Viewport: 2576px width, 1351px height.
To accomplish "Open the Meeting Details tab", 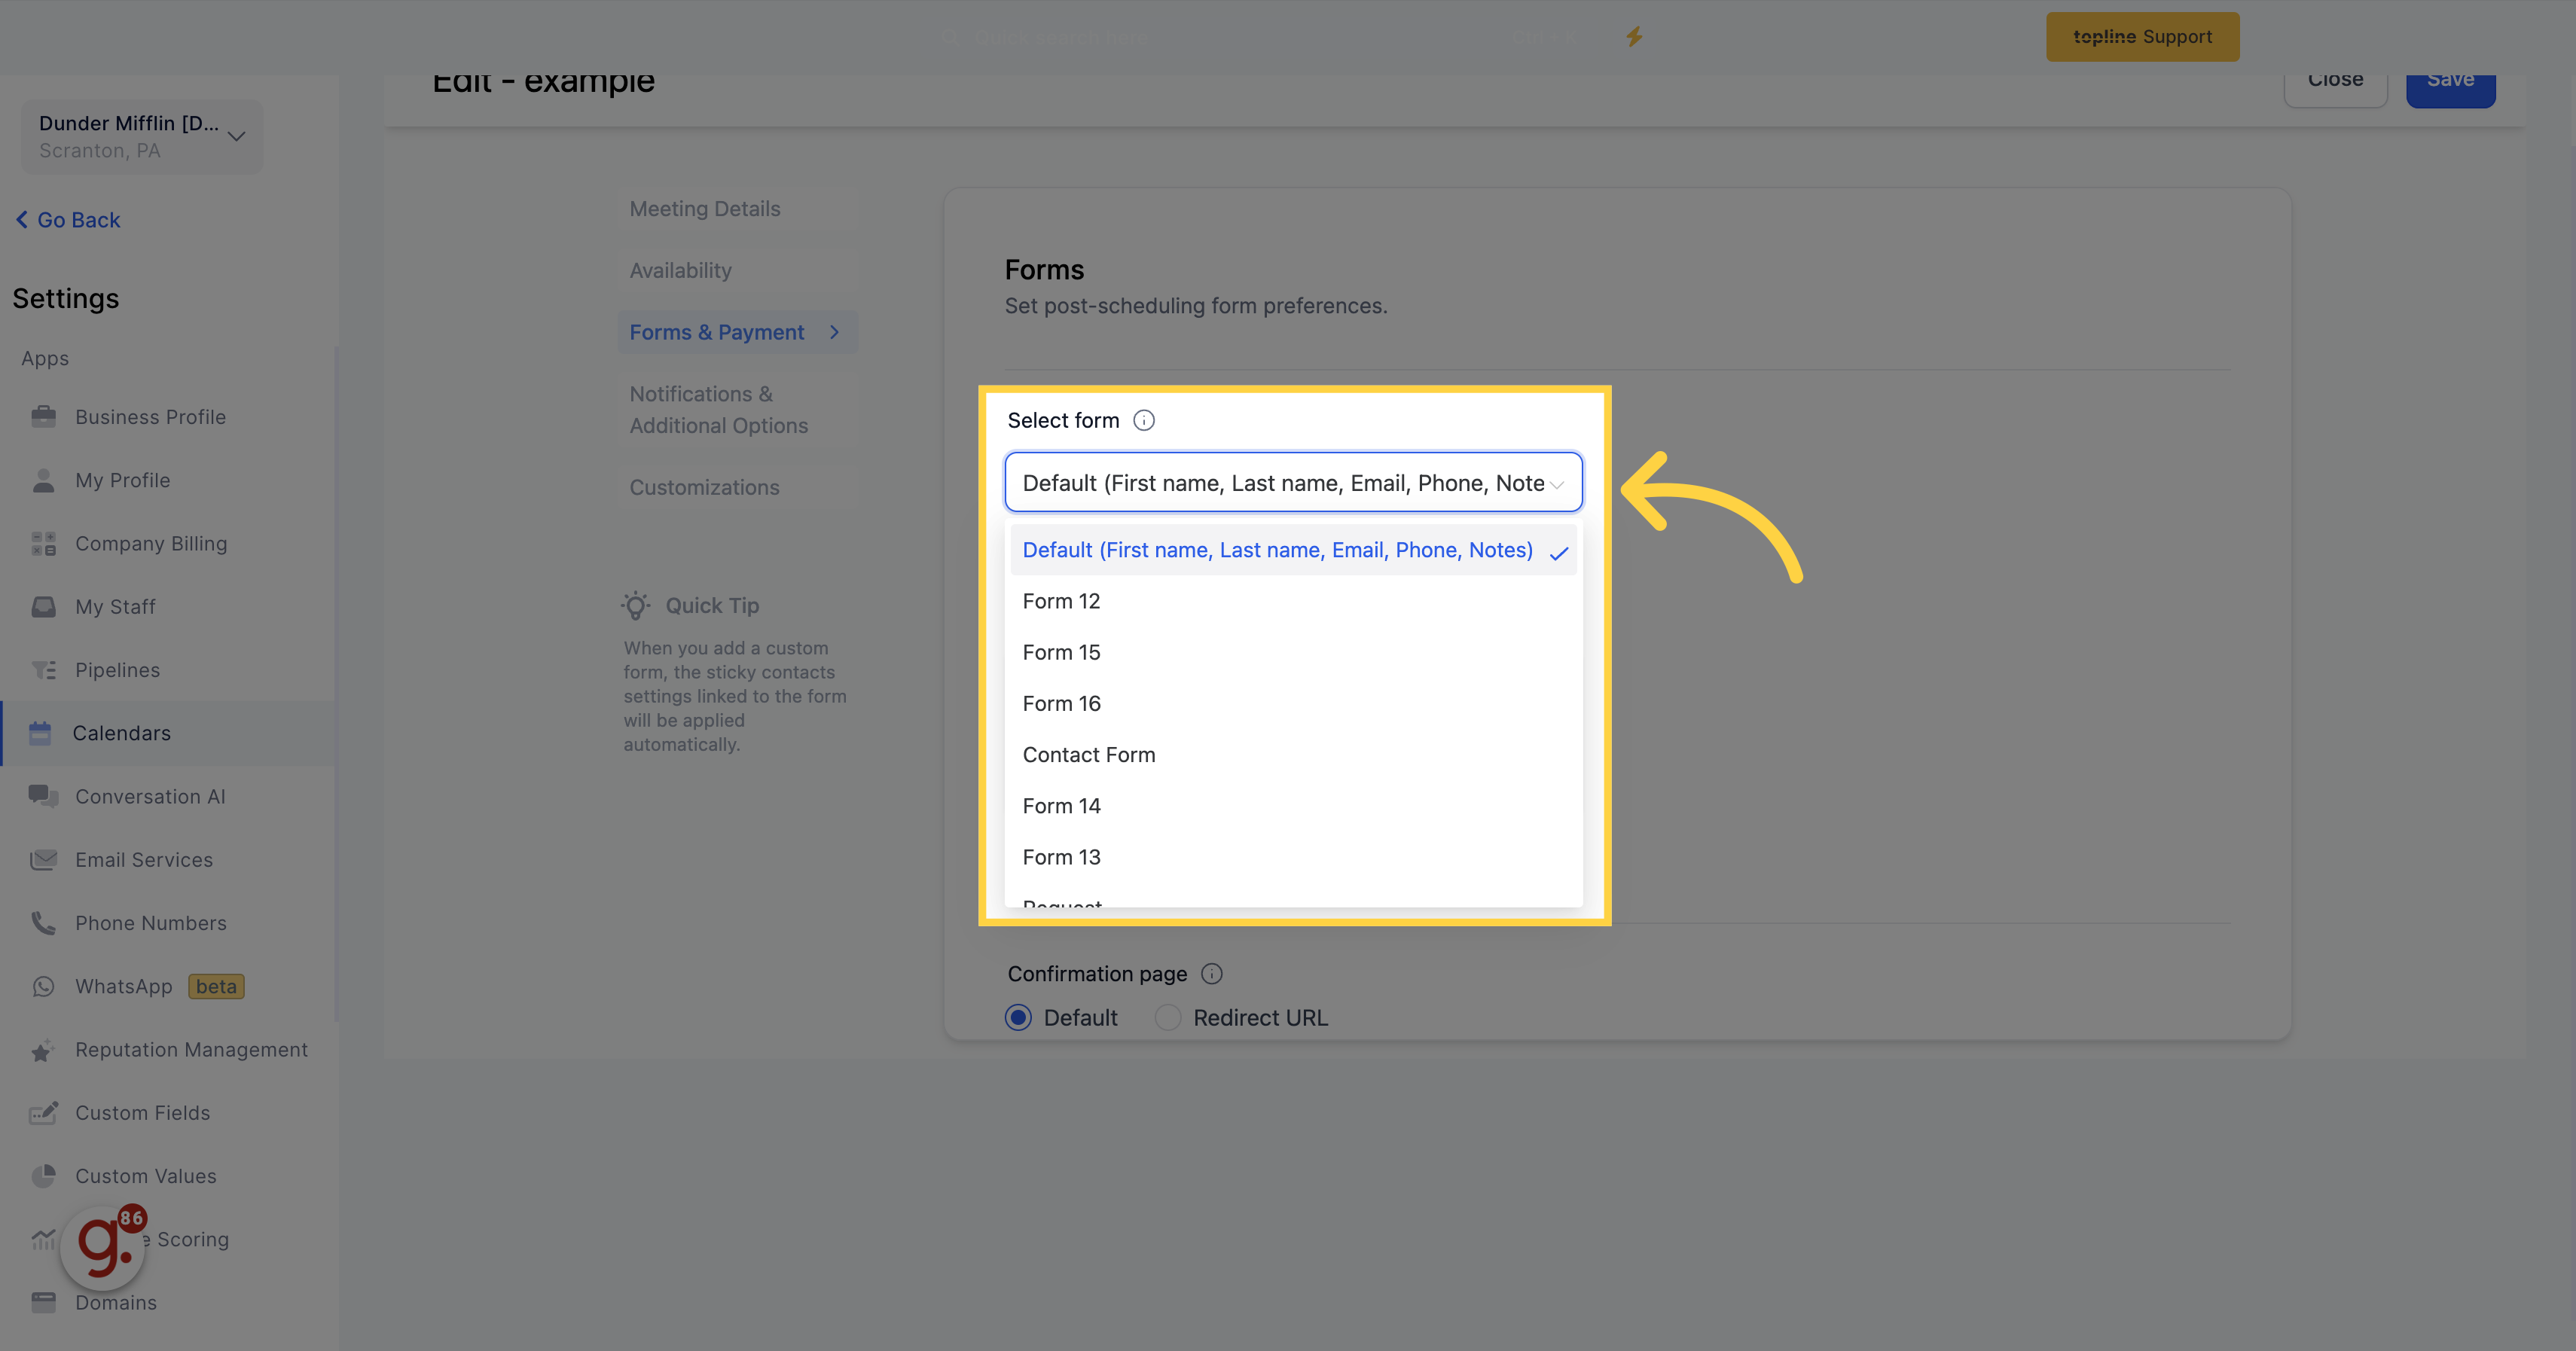I will (738, 209).
